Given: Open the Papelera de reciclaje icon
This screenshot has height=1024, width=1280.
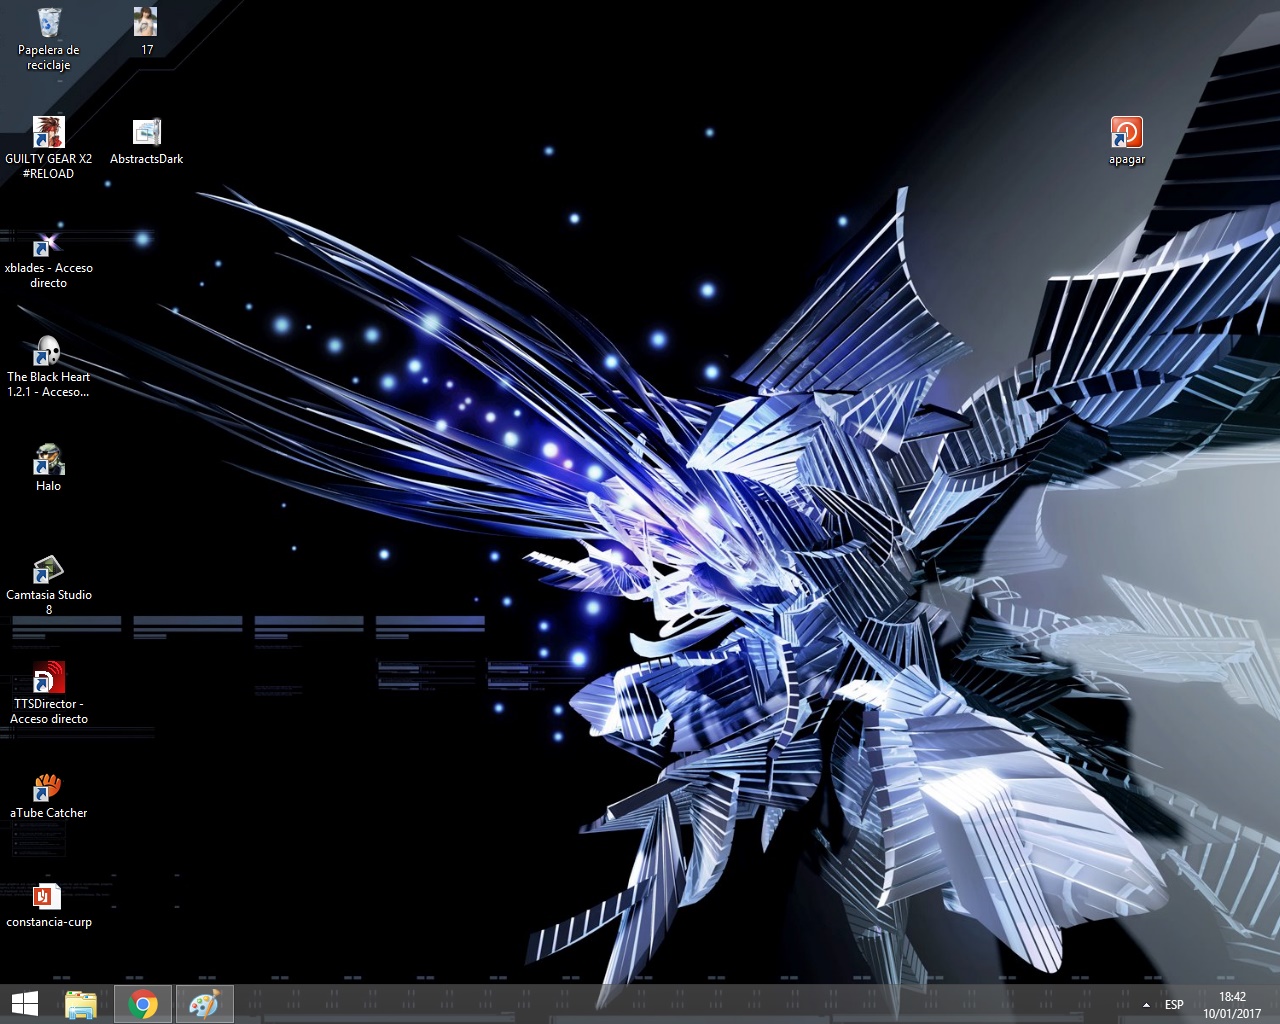Looking at the screenshot, I should (48, 24).
